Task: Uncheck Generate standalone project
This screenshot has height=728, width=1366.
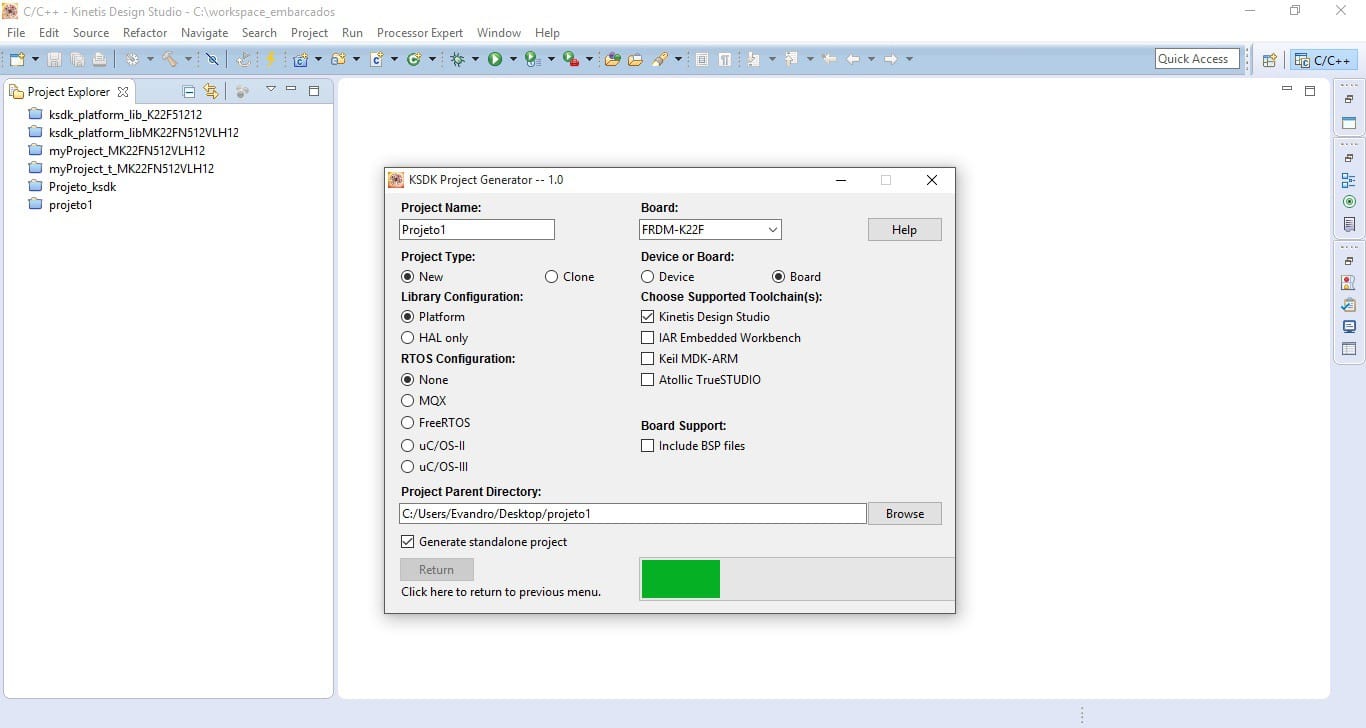Action: click(407, 542)
